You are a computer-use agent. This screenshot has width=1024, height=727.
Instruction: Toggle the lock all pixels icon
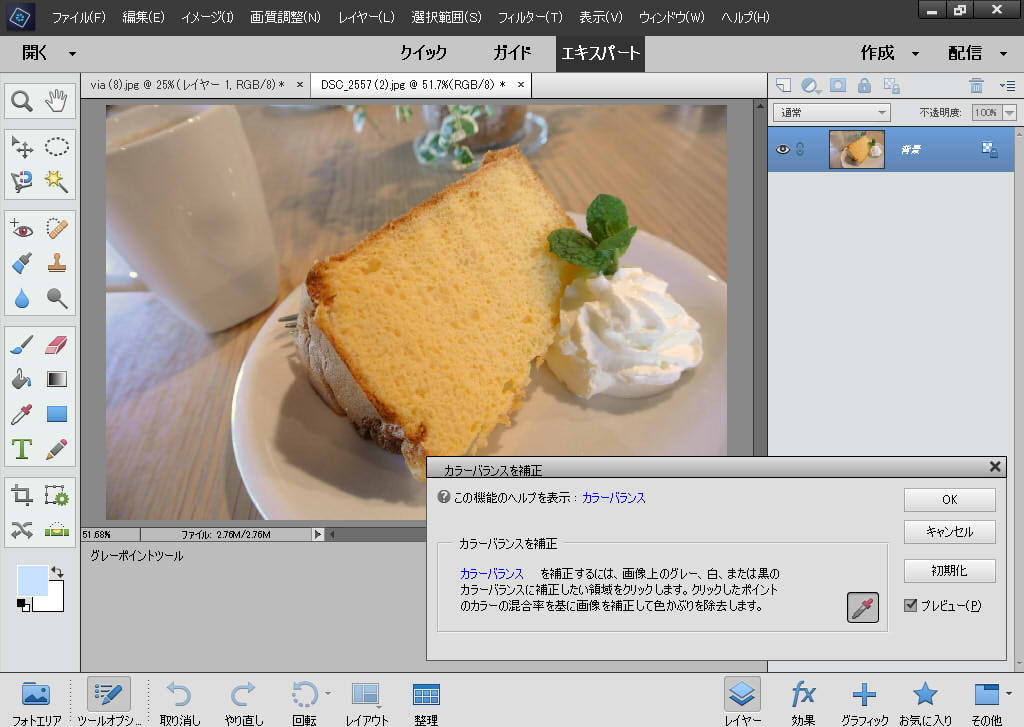pos(864,86)
